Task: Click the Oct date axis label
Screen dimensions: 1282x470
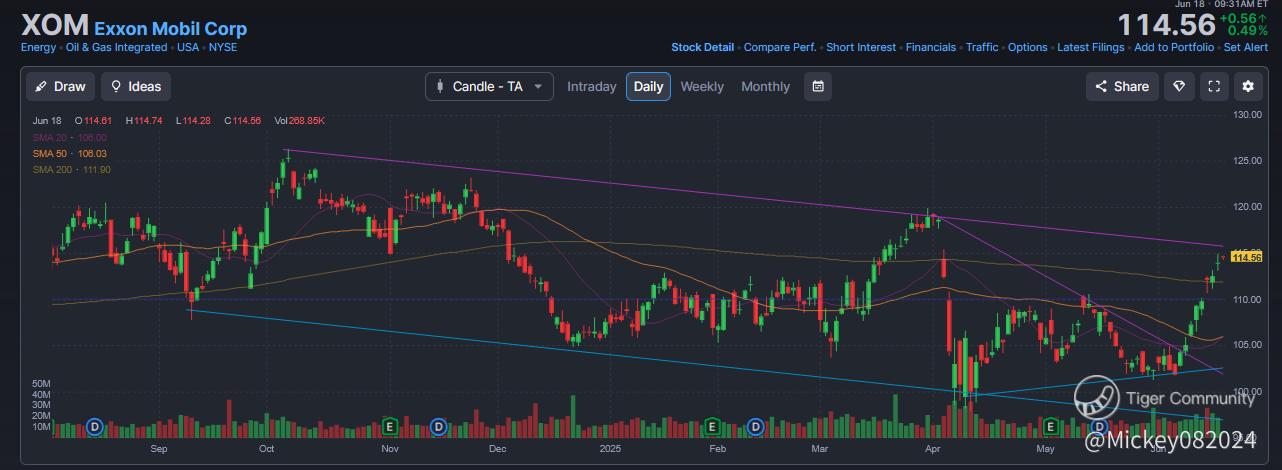Action: tap(265, 449)
